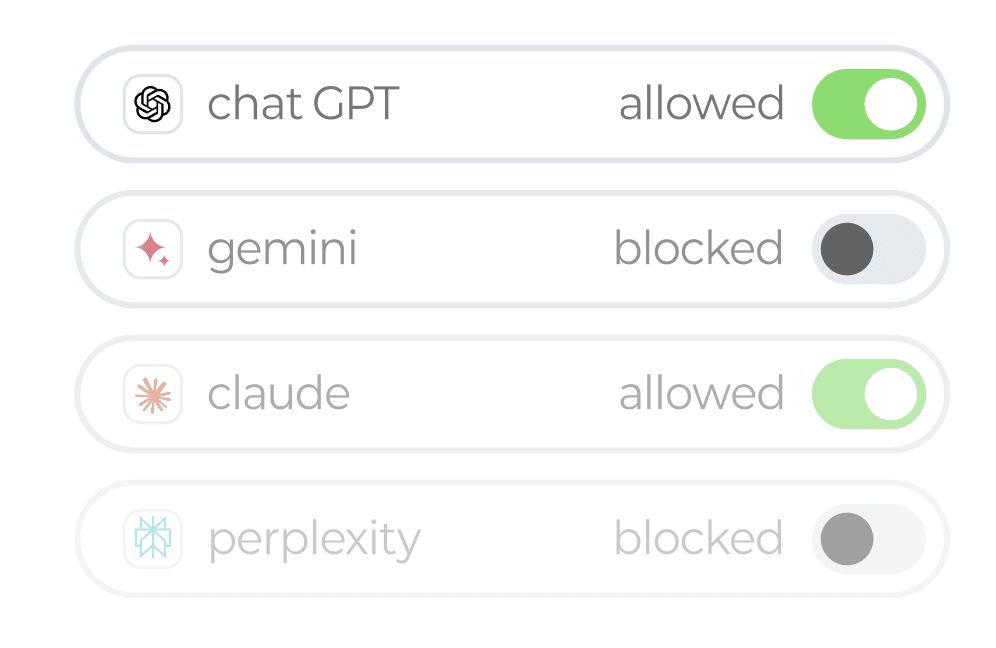Select the Gemini app icon tile
The image size is (996, 648).
152,248
